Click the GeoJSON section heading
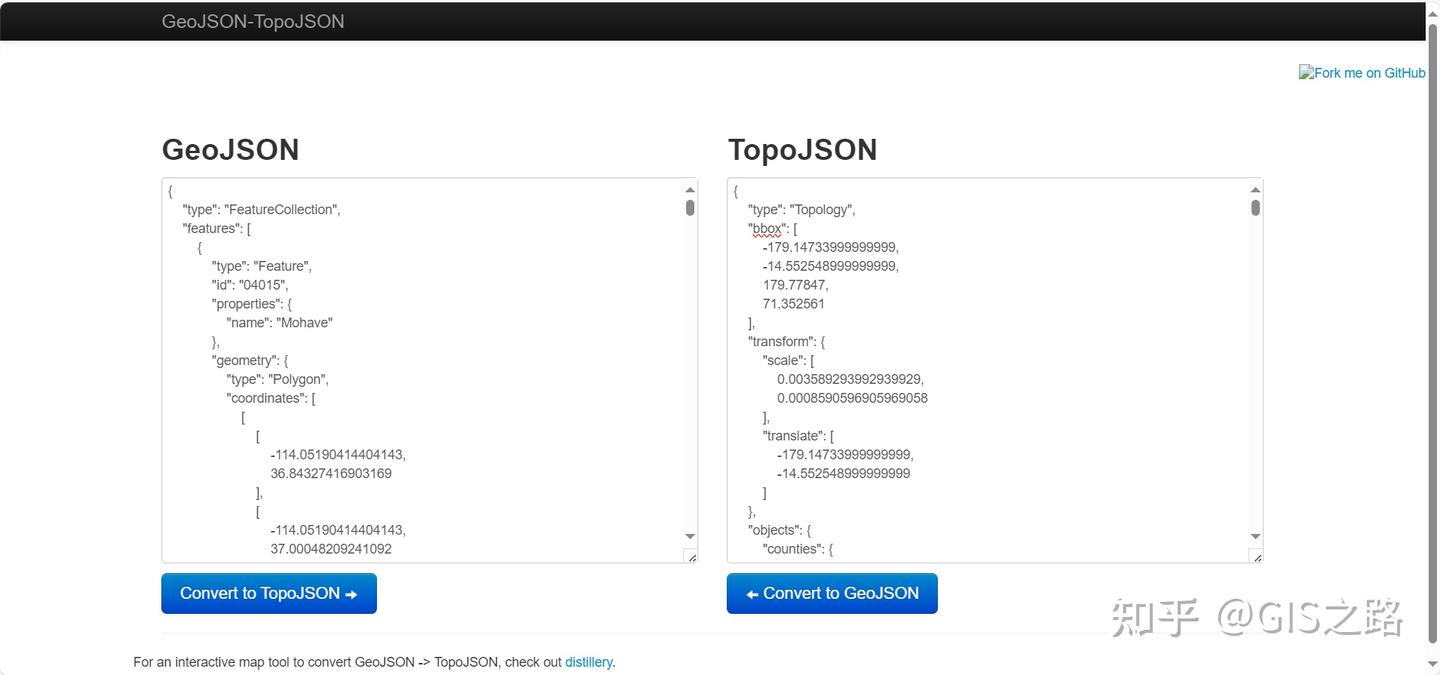 point(230,149)
